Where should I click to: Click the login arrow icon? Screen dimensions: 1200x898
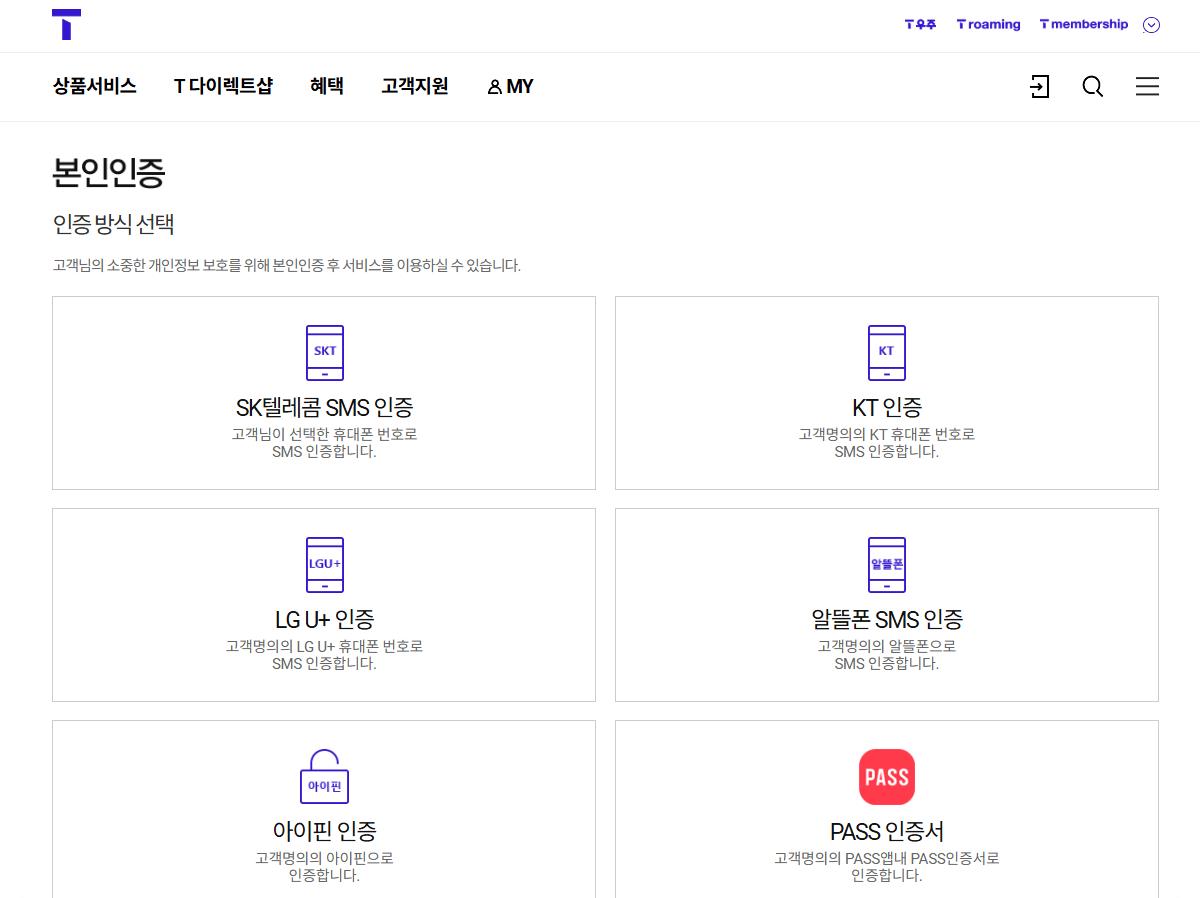(1040, 87)
